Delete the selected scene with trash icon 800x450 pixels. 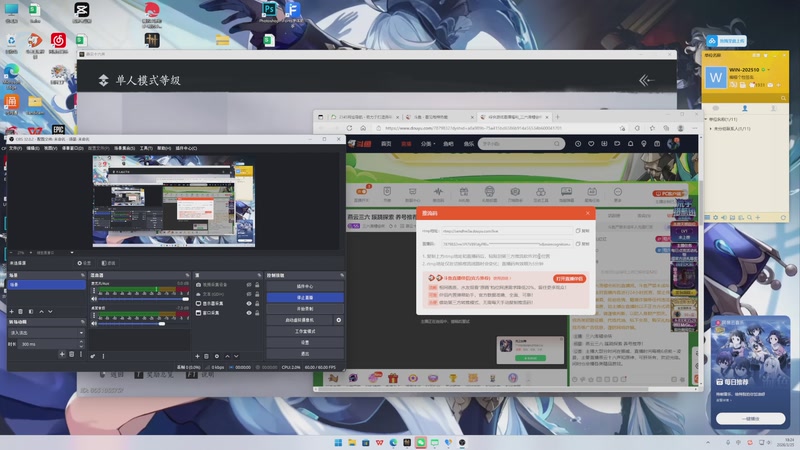pyautogui.click(x=21, y=311)
